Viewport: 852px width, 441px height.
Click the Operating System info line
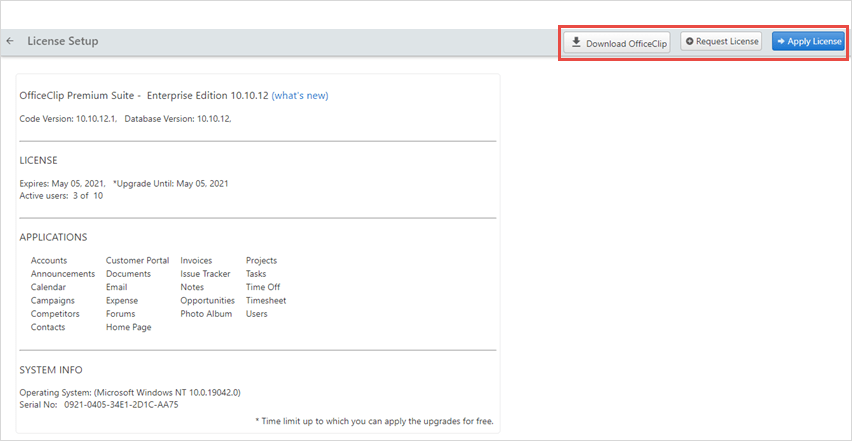click(x=130, y=392)
